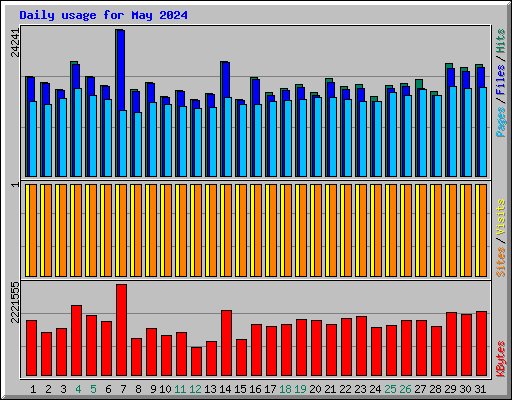Viewport: 512px width, 400px height.
Task: Click the 2221555 KBytes axis label
Action: (x=15, y=302)
